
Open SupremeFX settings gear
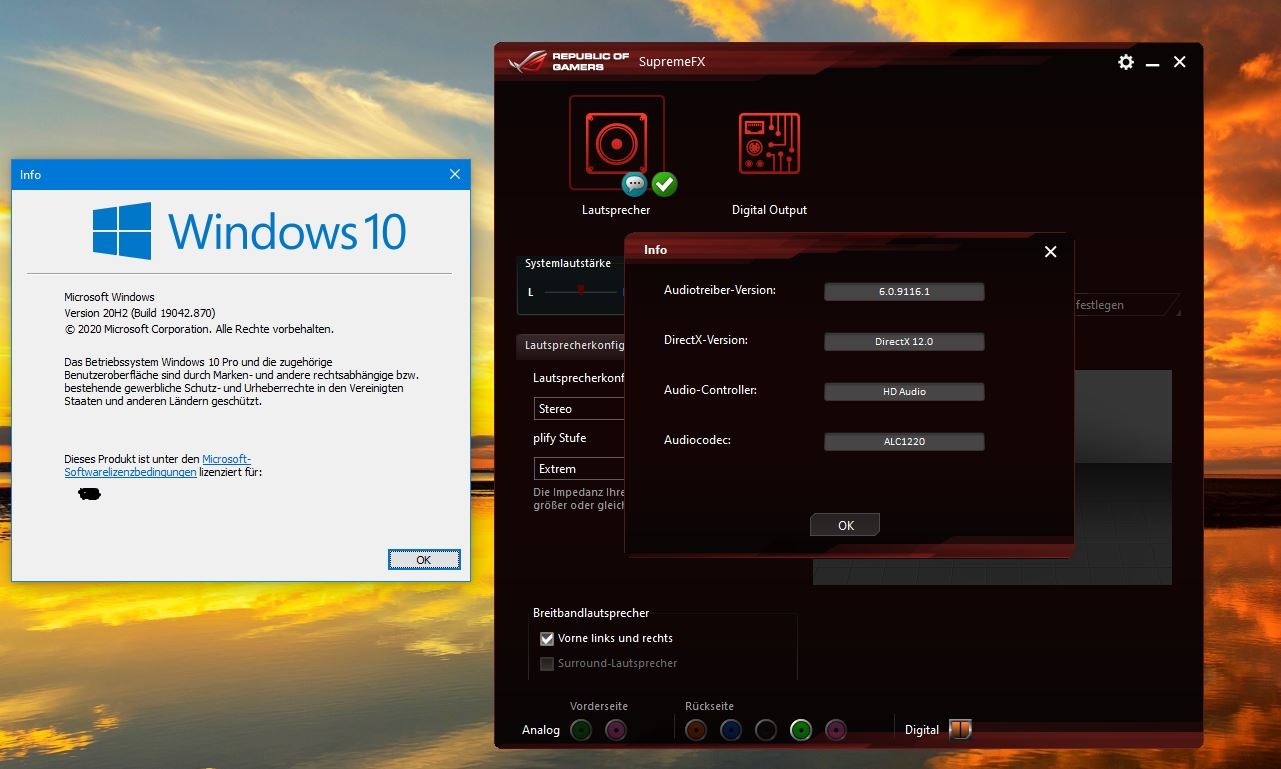point(1126,62)
